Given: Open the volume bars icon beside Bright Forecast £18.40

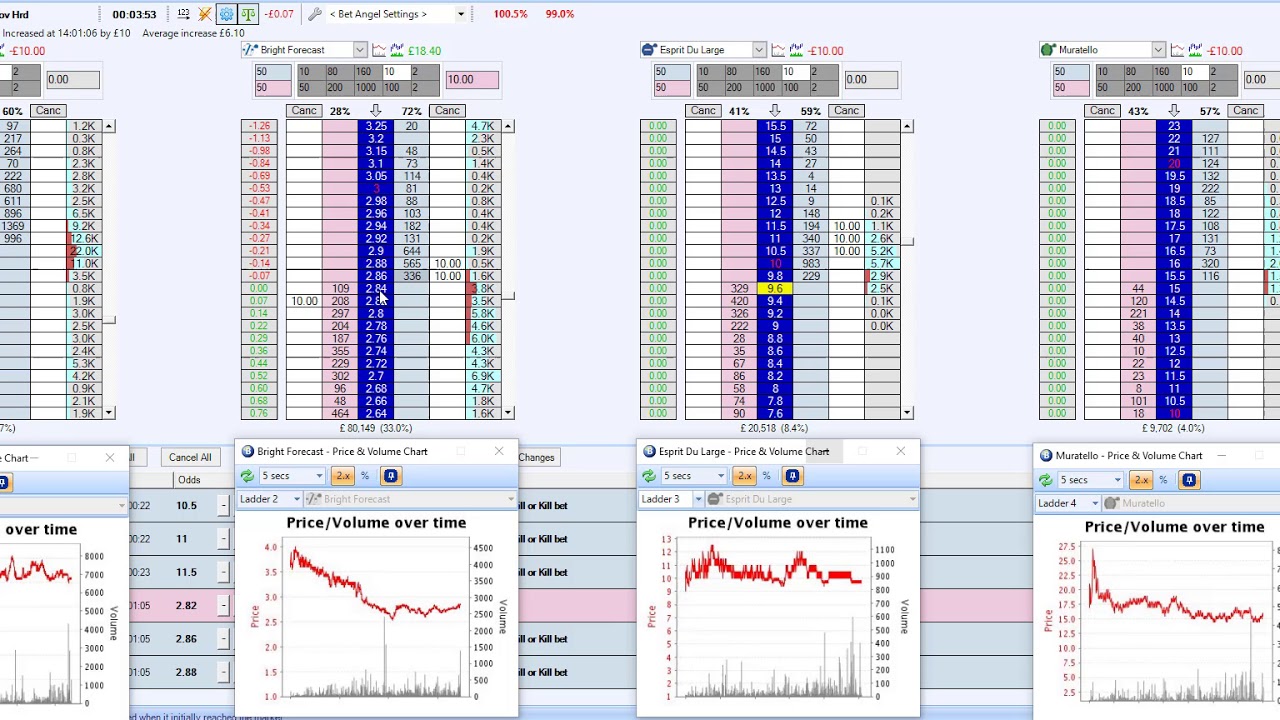Looking at the screenshot, I should click(397, 50).
